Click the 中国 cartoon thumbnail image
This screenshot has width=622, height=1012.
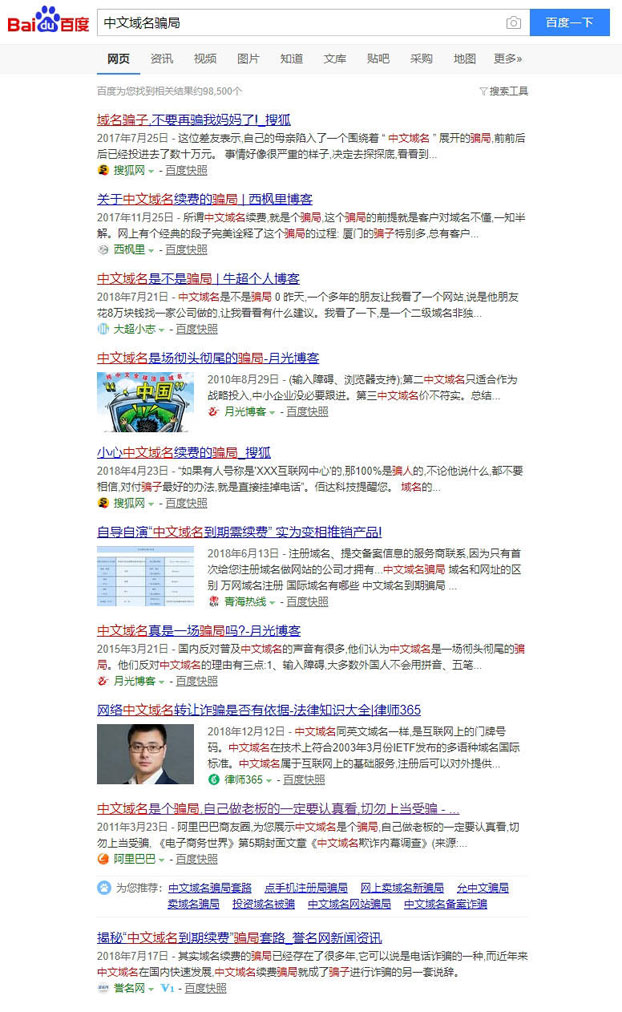[x=145, y=402]
